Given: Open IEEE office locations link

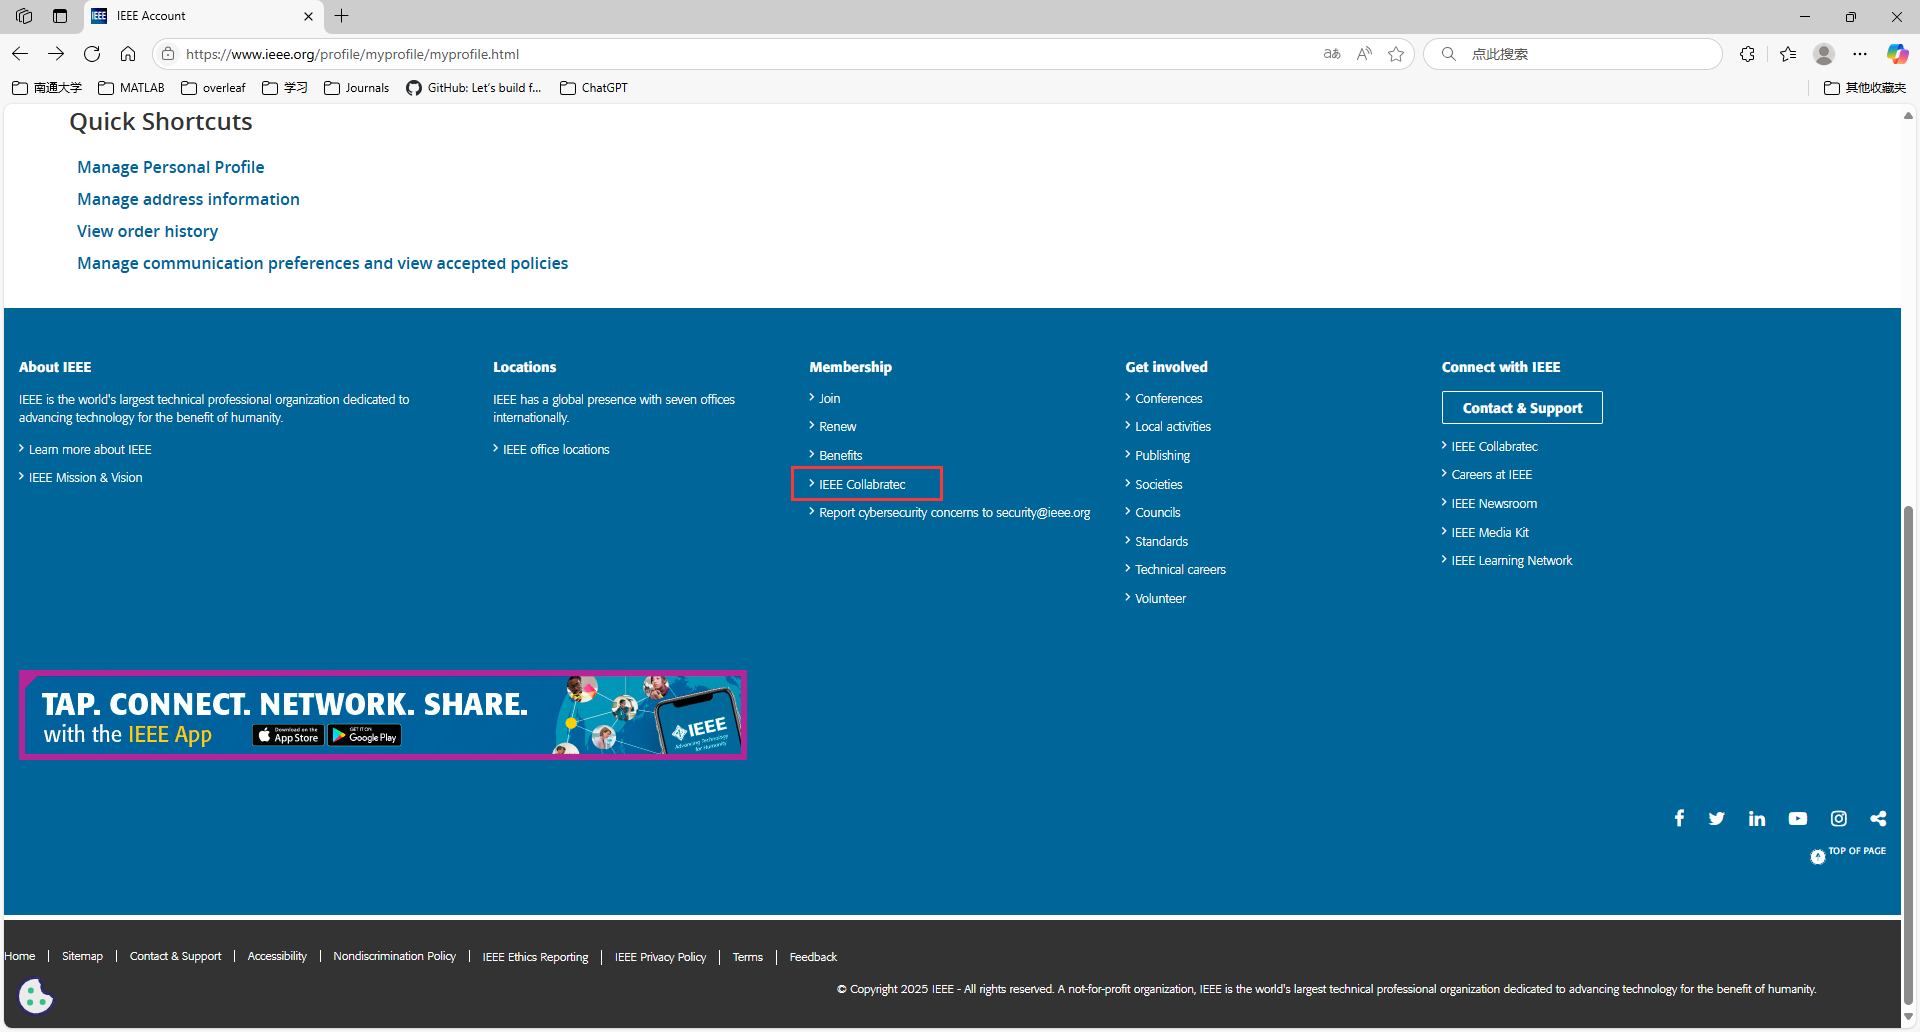Looking at the screenshot, I should [x=556, y=449].
